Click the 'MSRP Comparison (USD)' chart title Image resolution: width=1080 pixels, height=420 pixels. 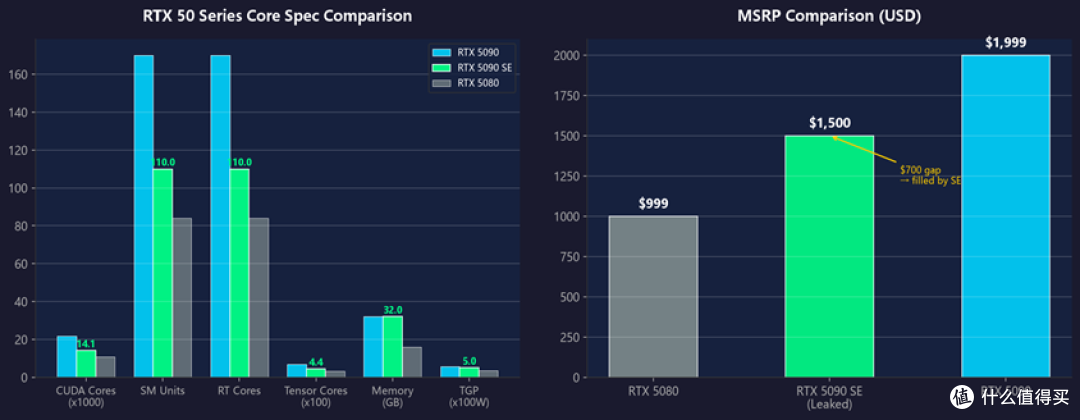click(829, 17)
